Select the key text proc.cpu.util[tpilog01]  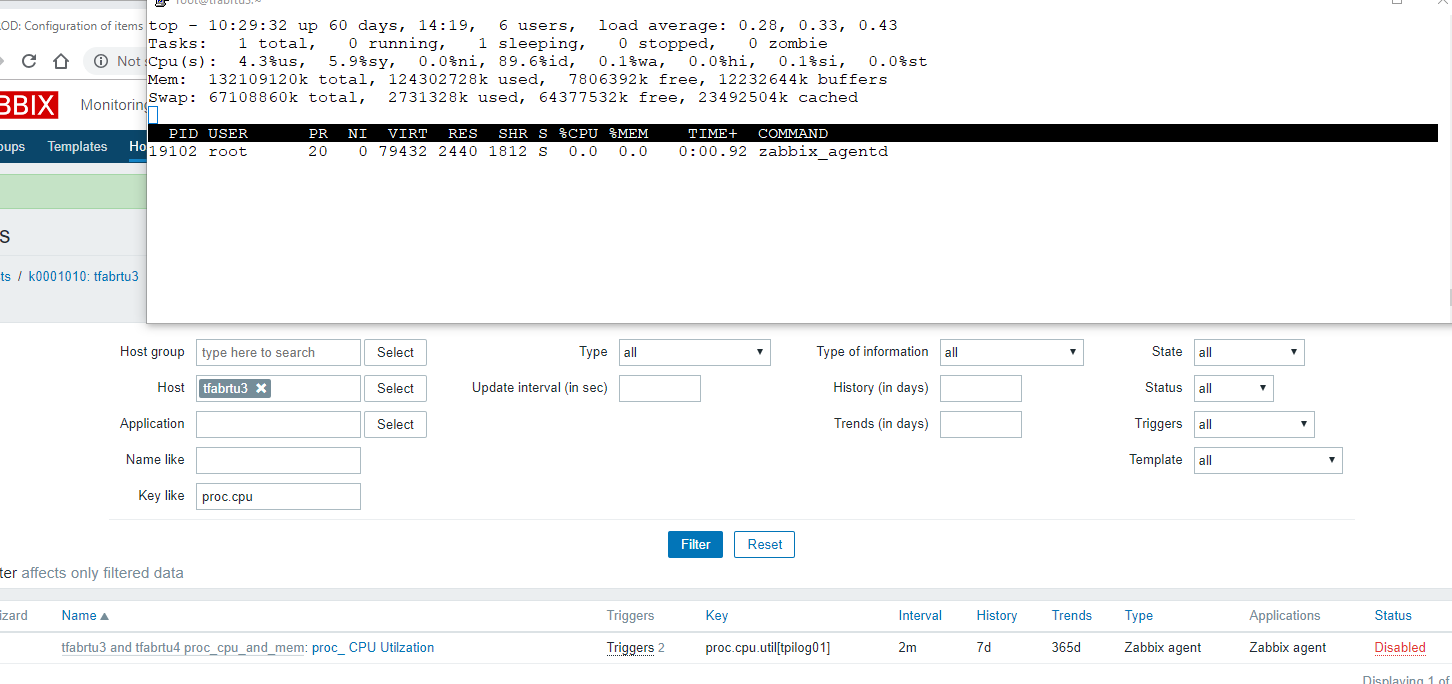tap(768, 648)
